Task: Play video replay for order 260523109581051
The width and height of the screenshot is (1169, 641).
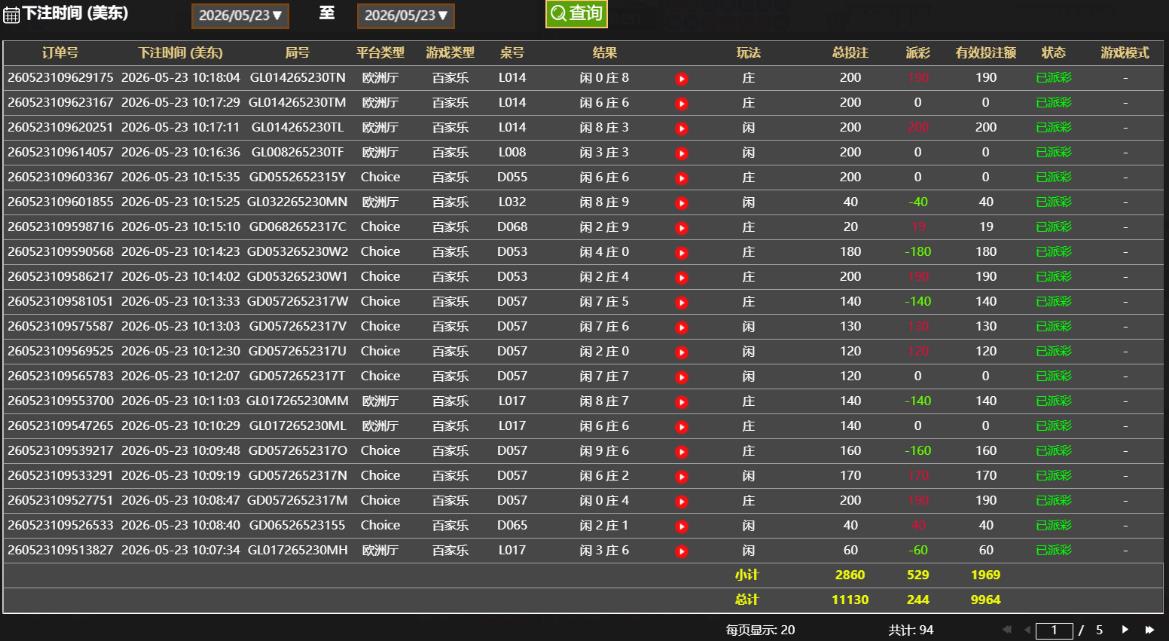Action: [x=681, y=302]
